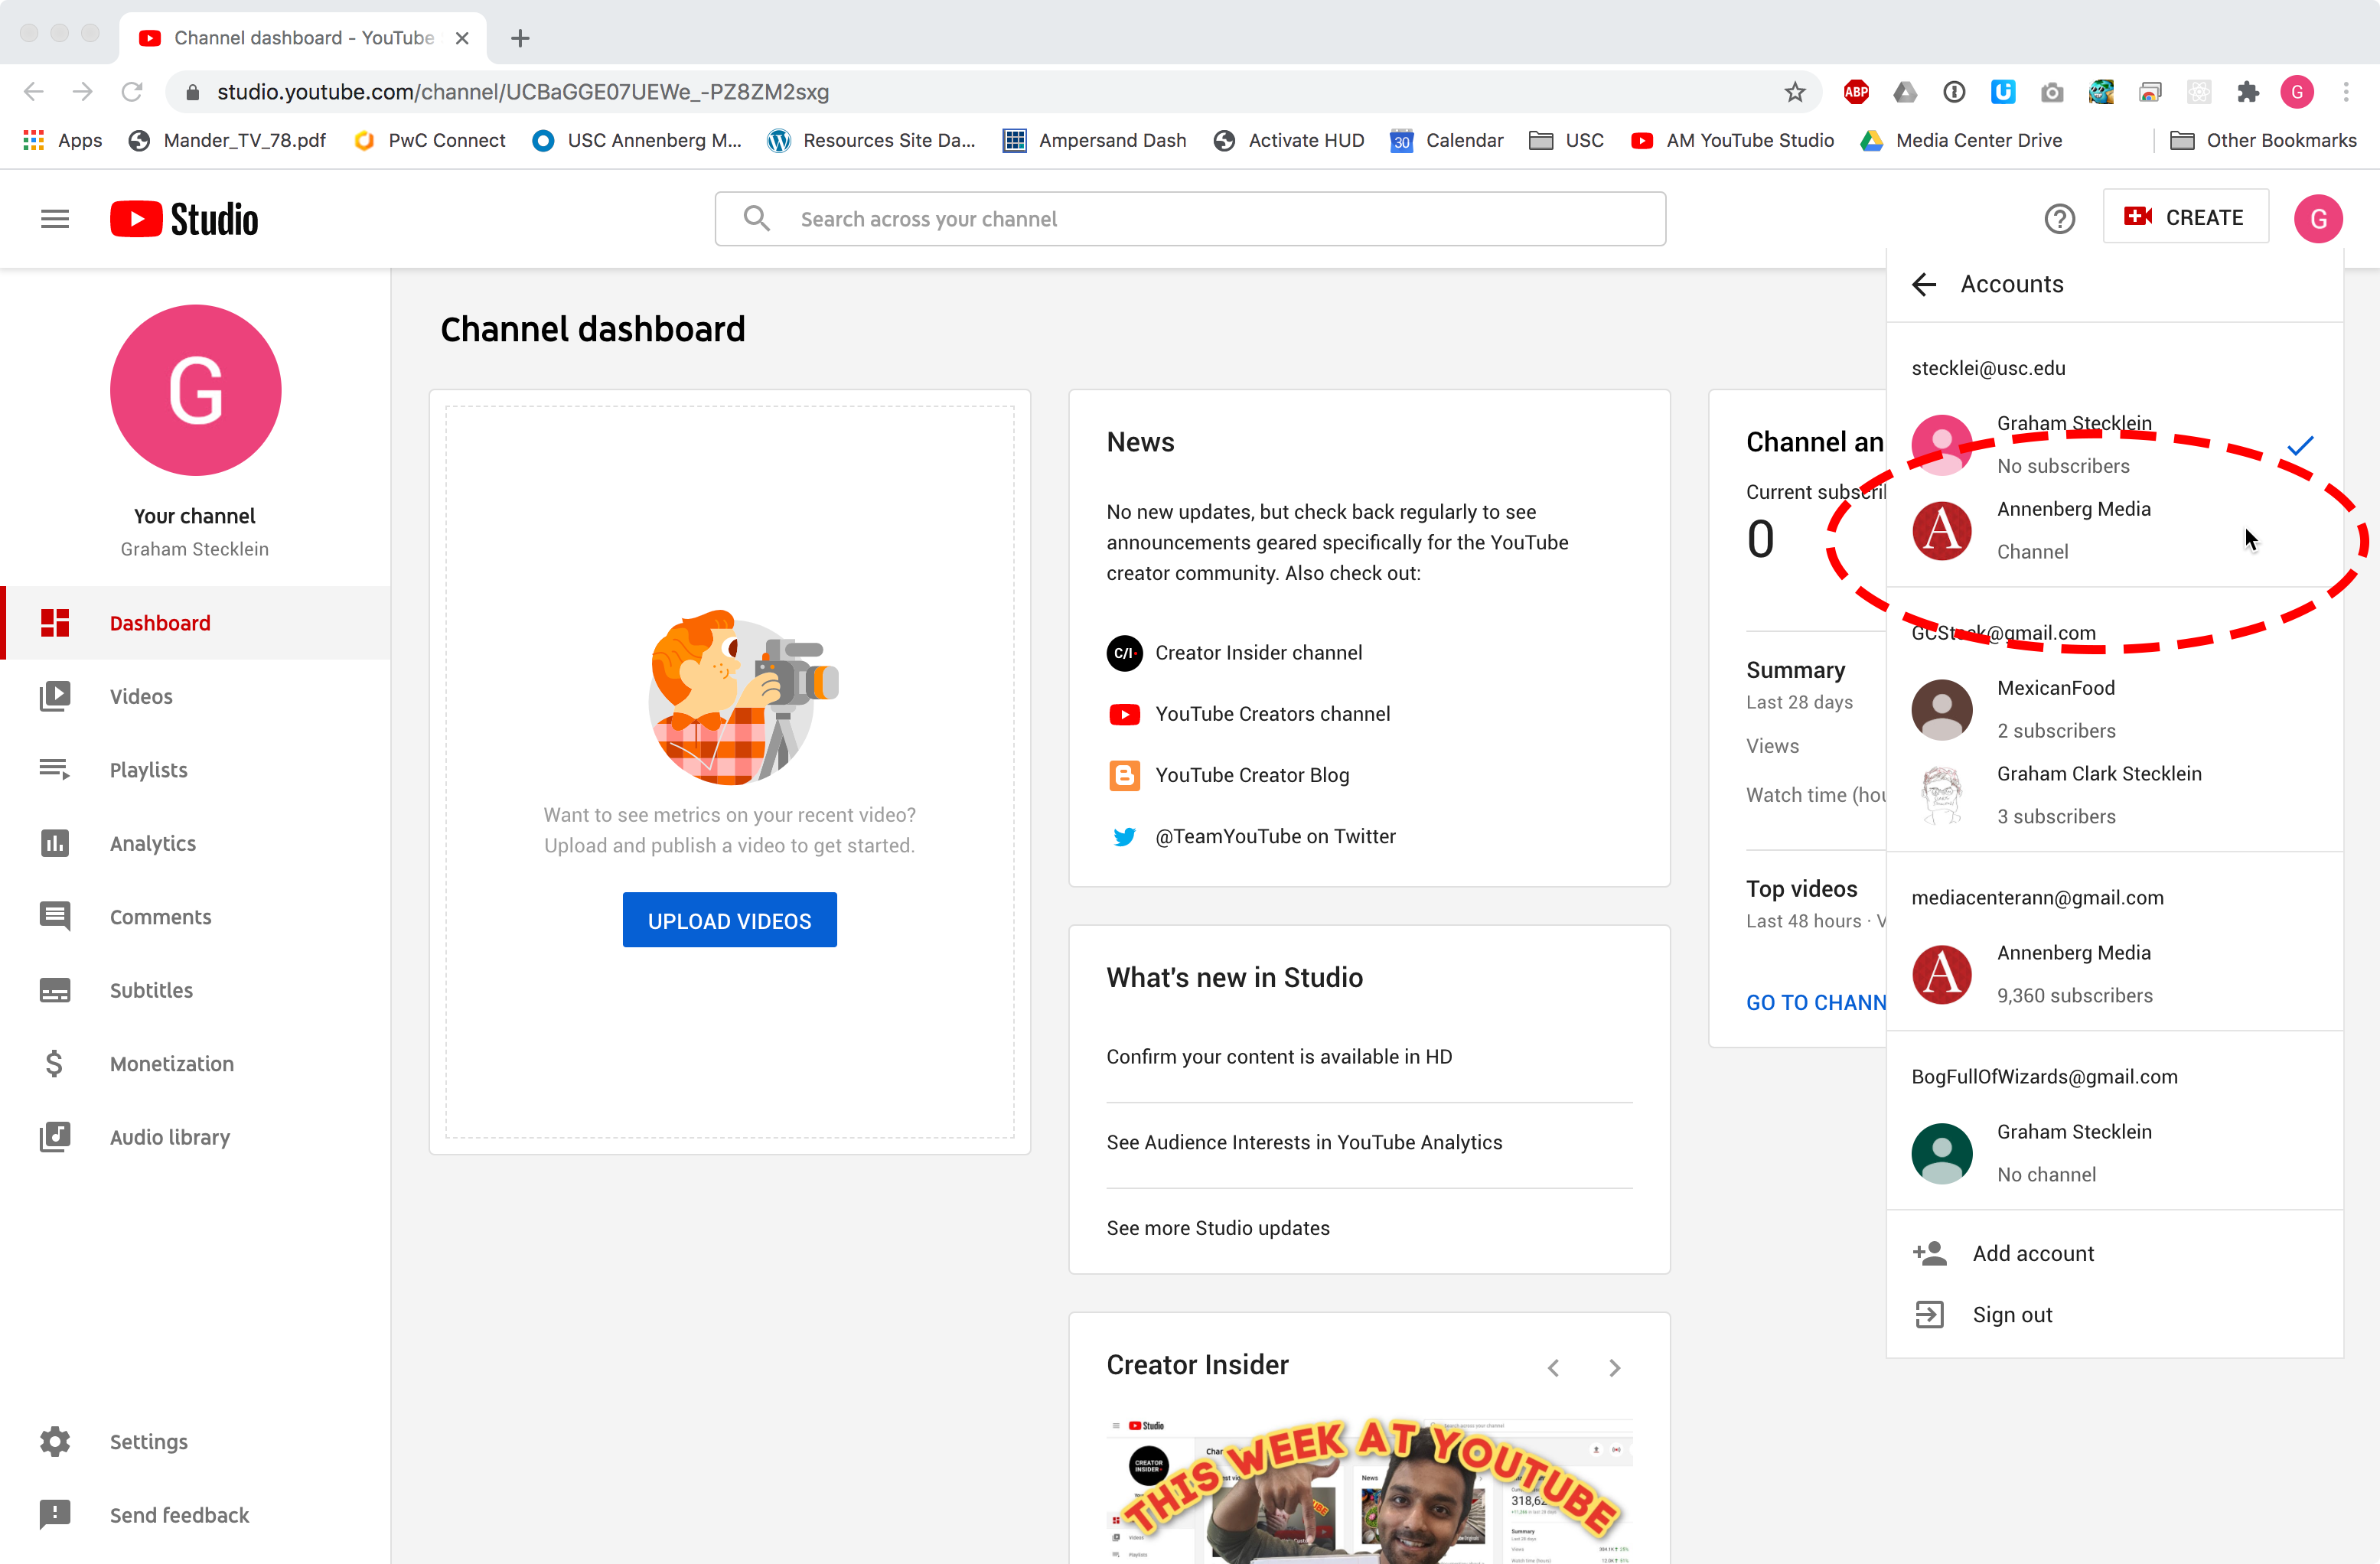
Task: Click Sign out option
Action: 2012,1315
